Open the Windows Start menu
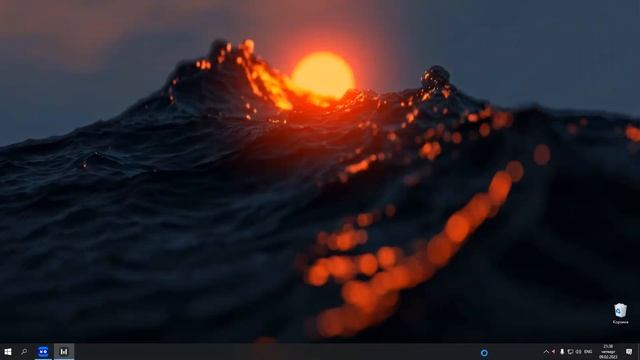 8,351
